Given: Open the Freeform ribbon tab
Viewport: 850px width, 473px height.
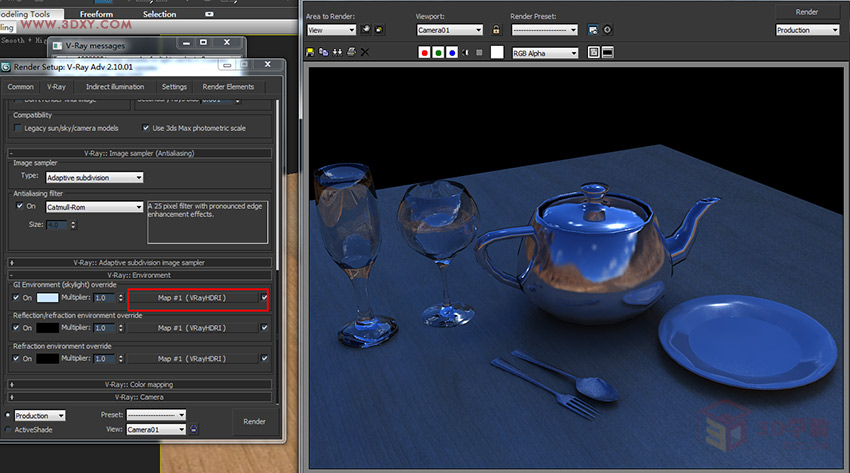Looking at the screenshot, I should click(x=96, y=14).
